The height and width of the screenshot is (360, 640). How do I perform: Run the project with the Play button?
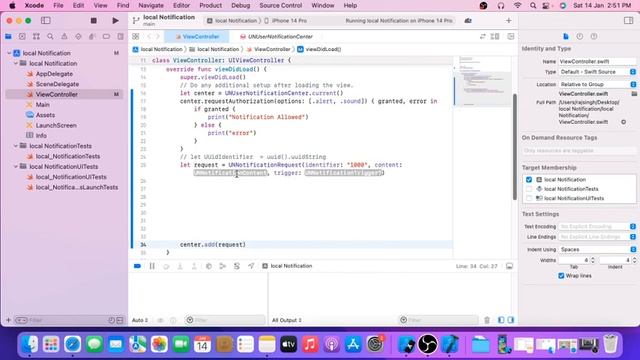tap(116, 20)
